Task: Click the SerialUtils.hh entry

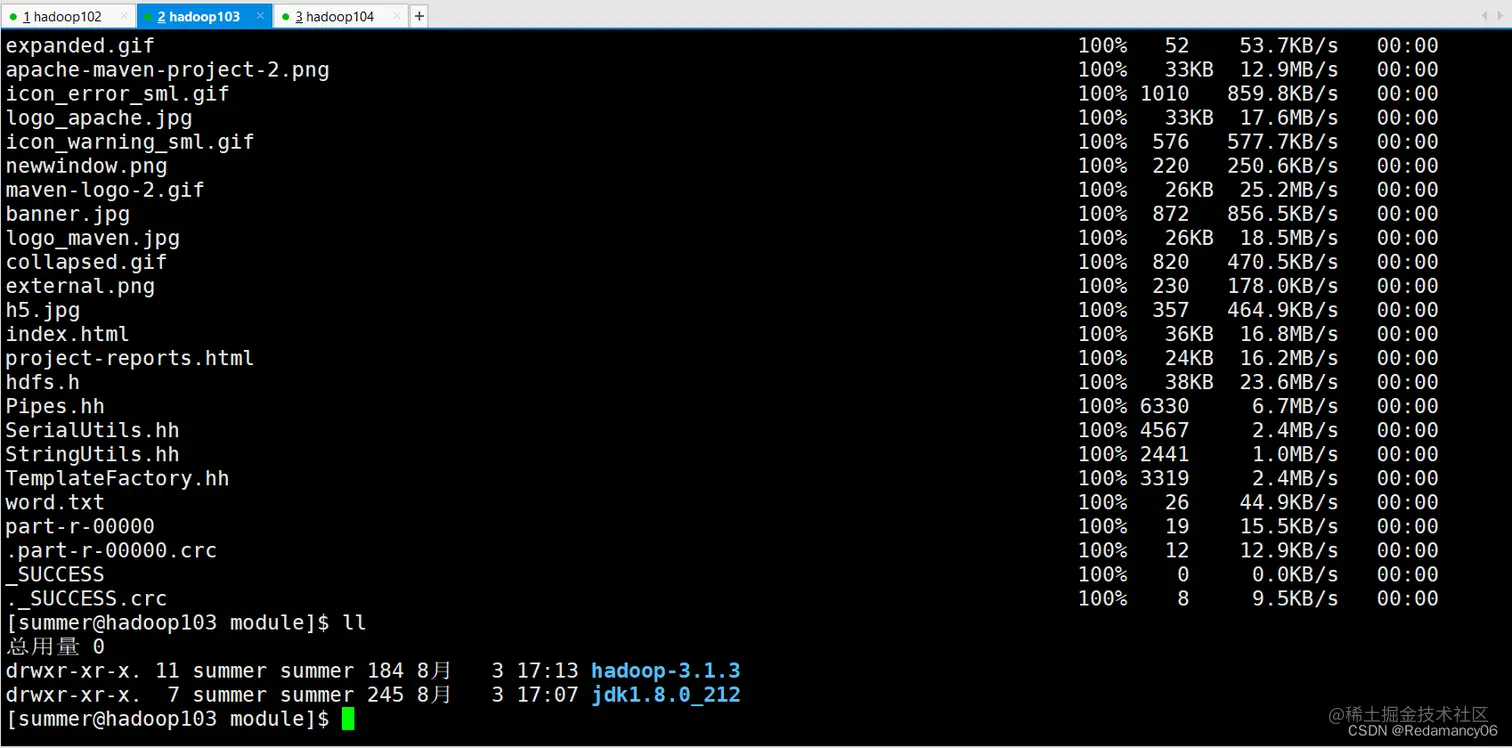Action: (93, 429)
